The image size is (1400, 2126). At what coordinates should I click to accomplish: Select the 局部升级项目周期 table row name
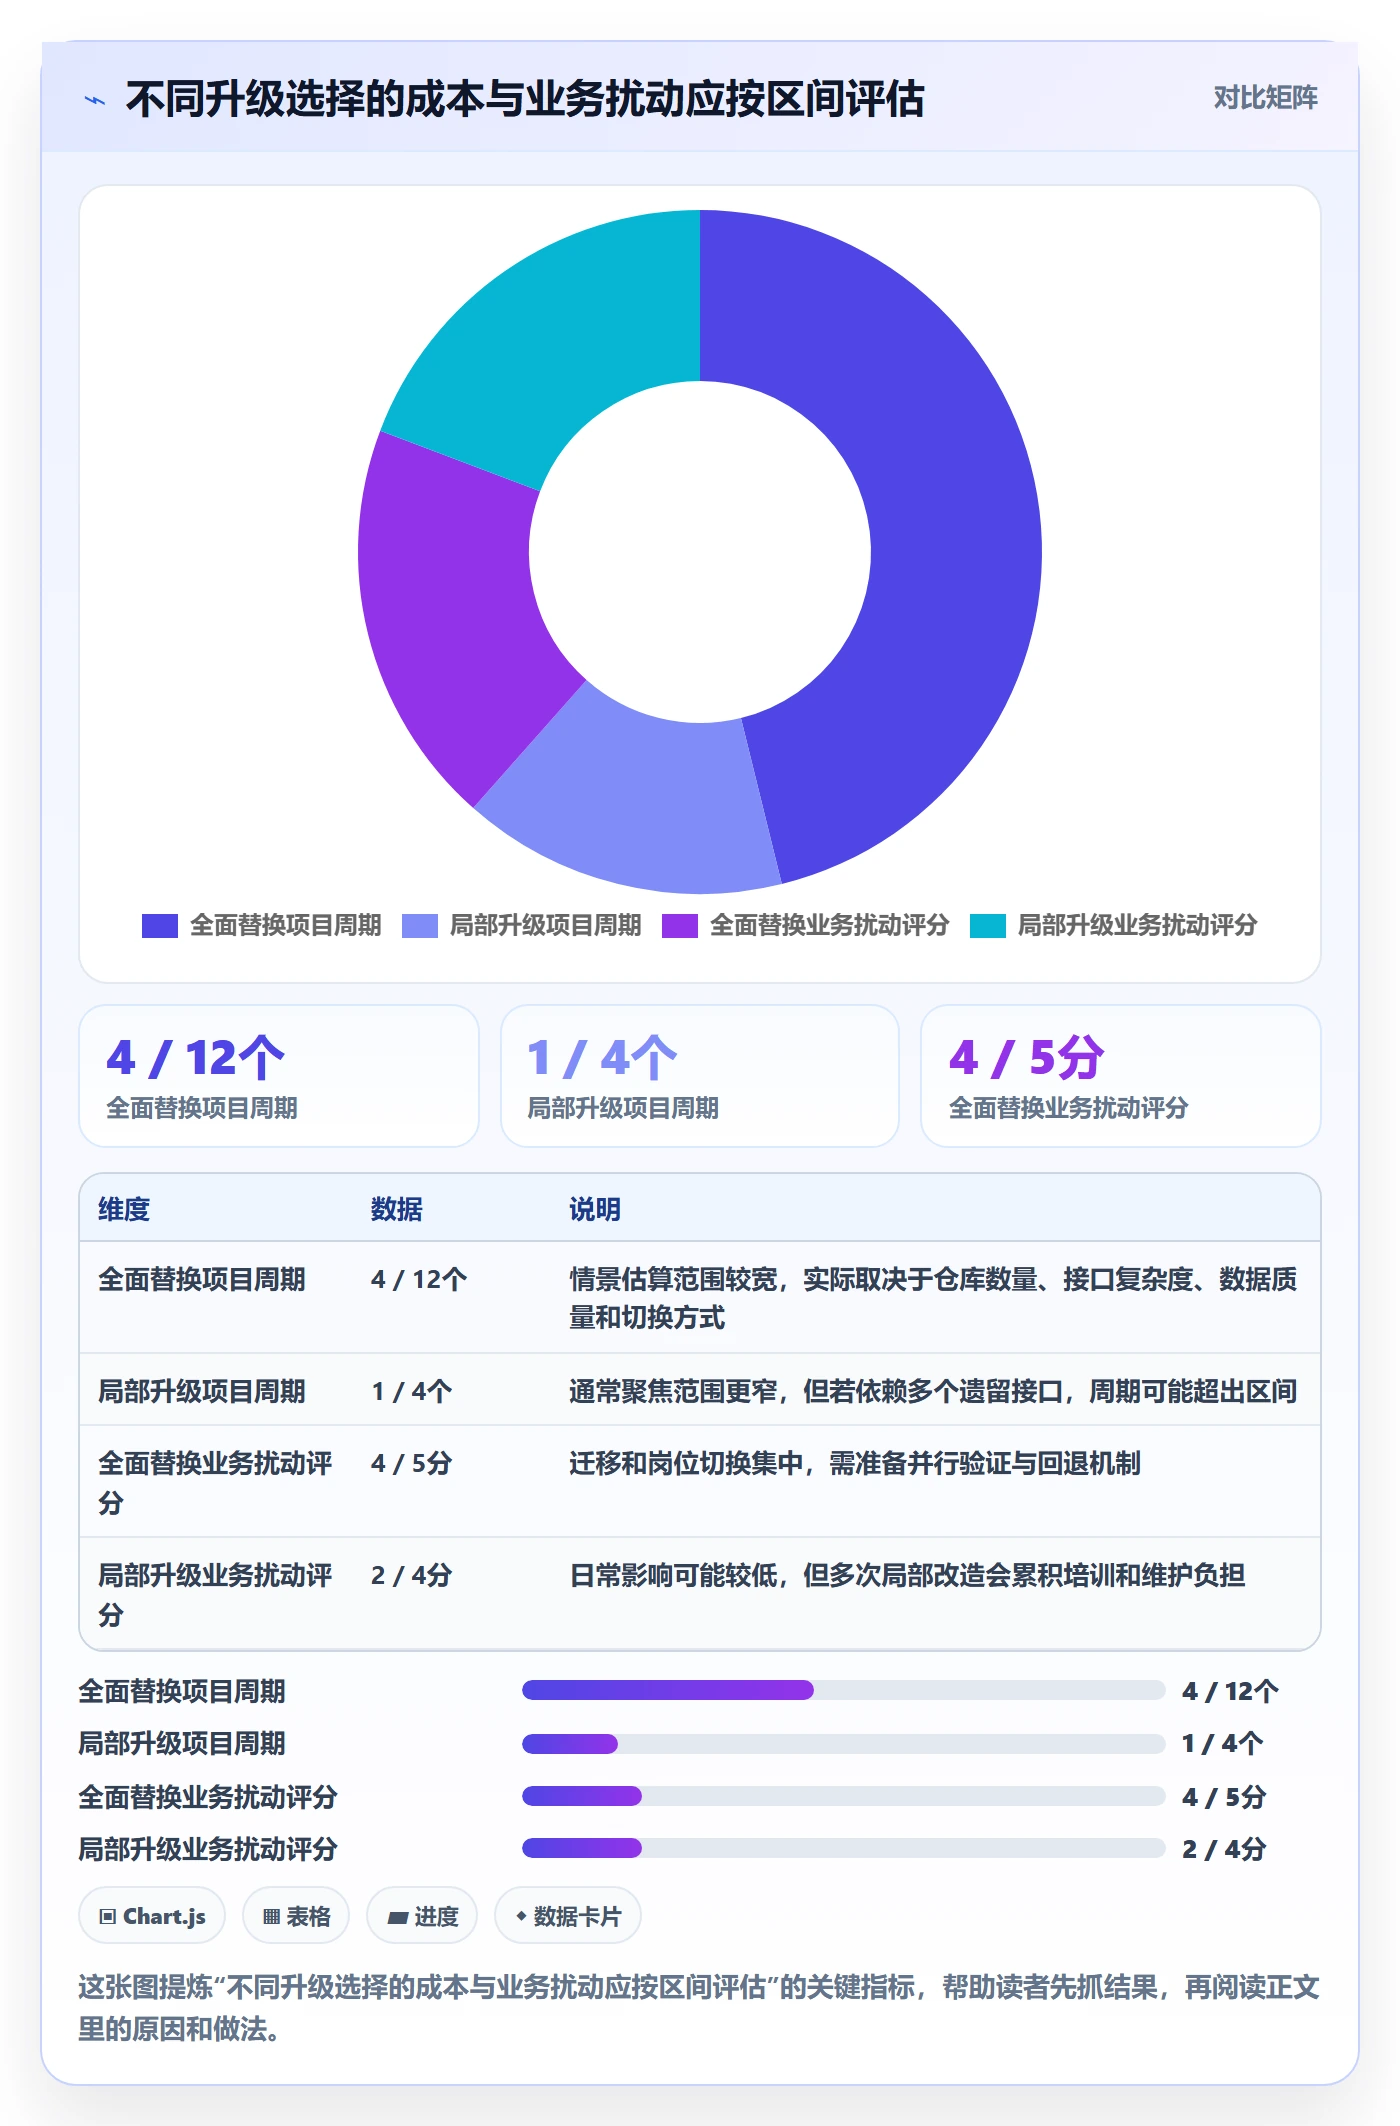pos(202,1391)
